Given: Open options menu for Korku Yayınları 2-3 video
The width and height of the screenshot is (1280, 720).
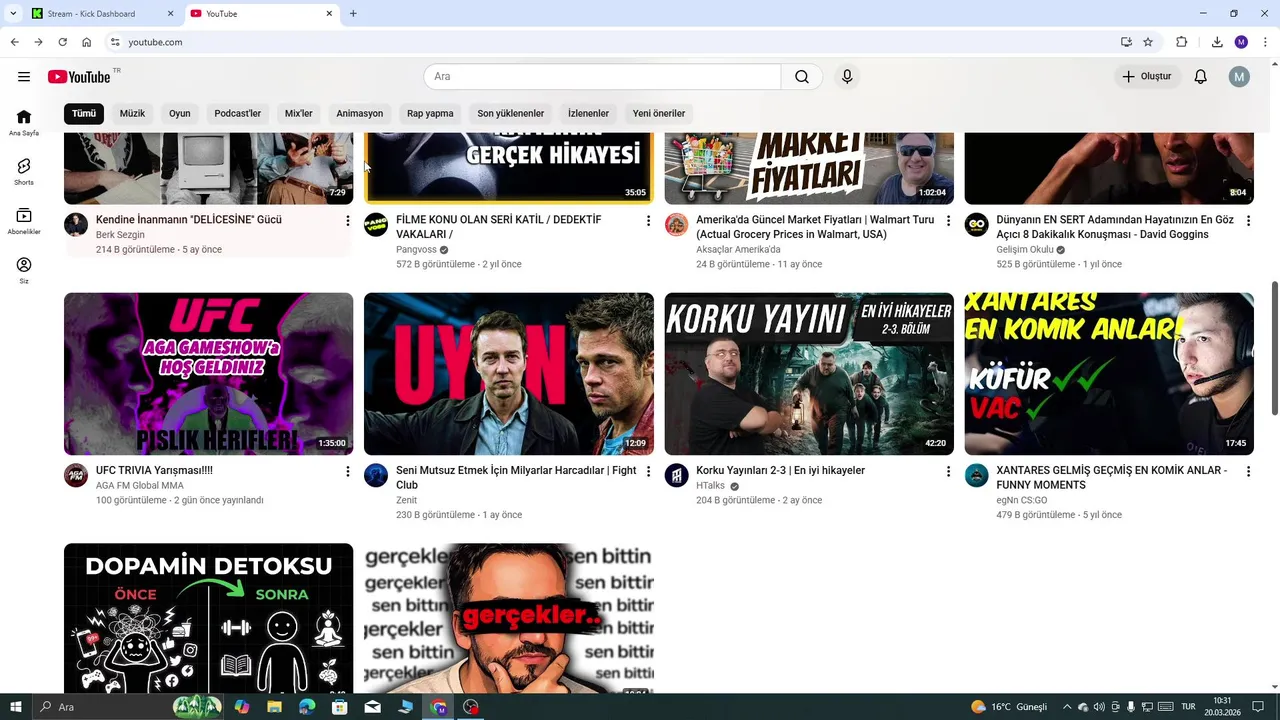Looking at the screenshot, I should pyautogui.click(x=948, y=471).
